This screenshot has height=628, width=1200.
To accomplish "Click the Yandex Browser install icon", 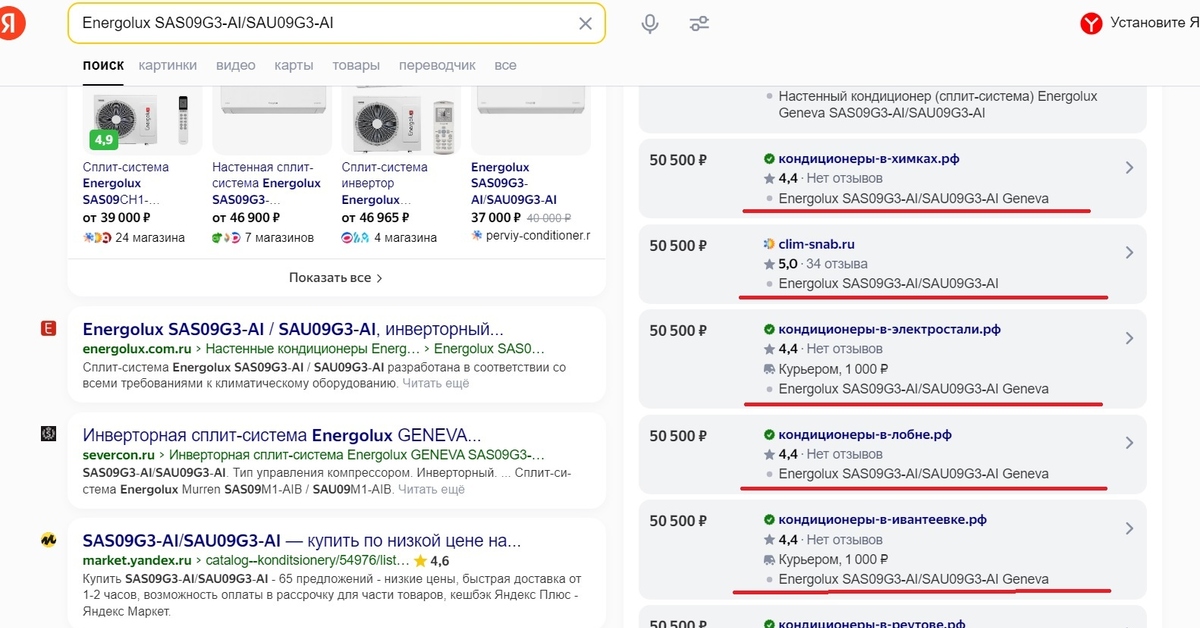I will tap(1091, 23).
